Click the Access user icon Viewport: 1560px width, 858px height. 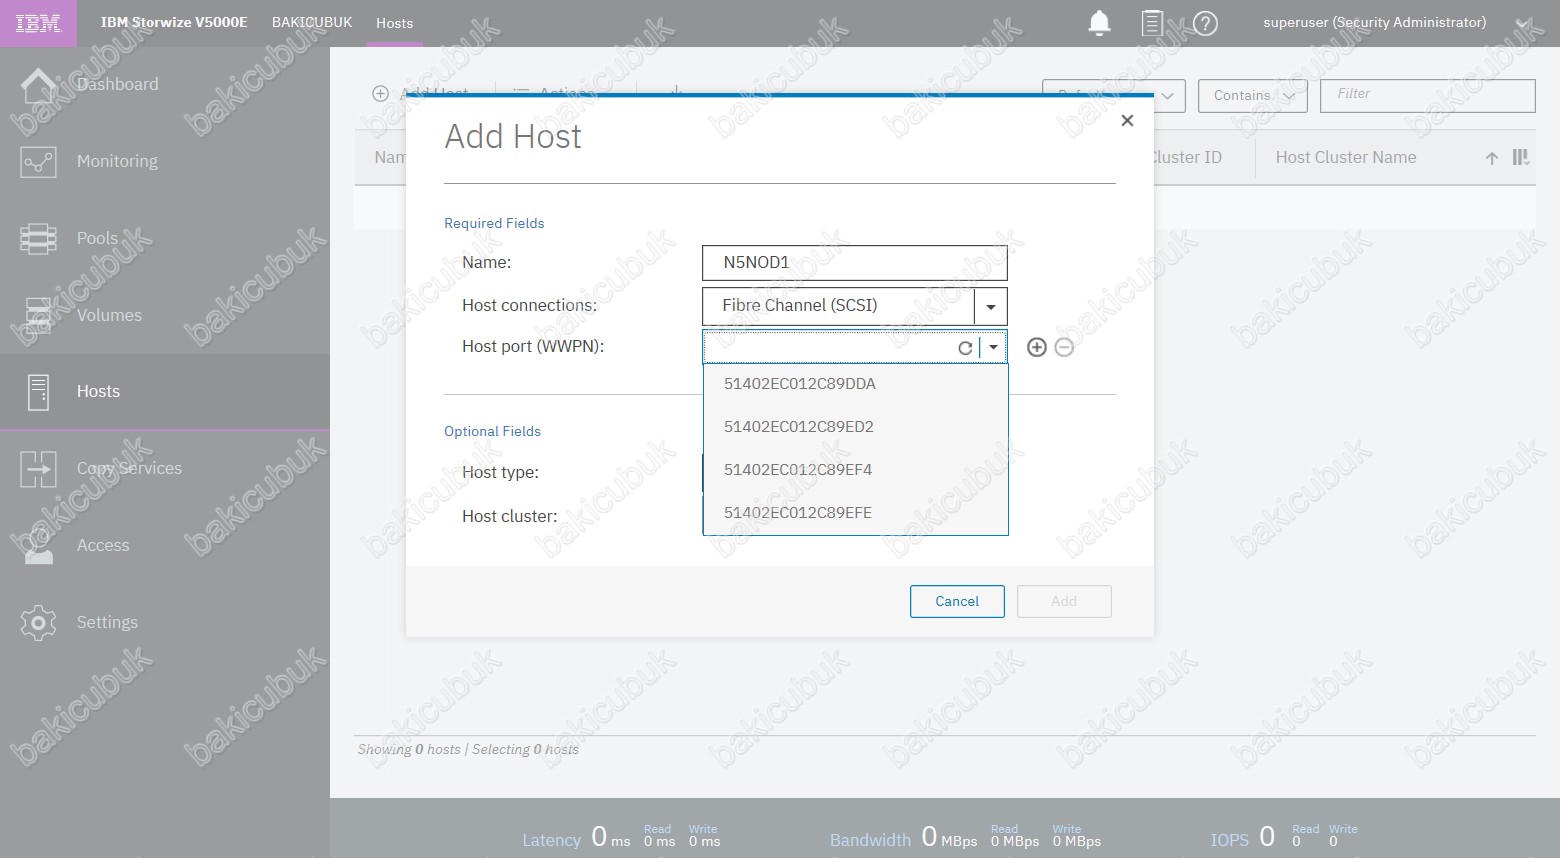click(x=38, y=546)
